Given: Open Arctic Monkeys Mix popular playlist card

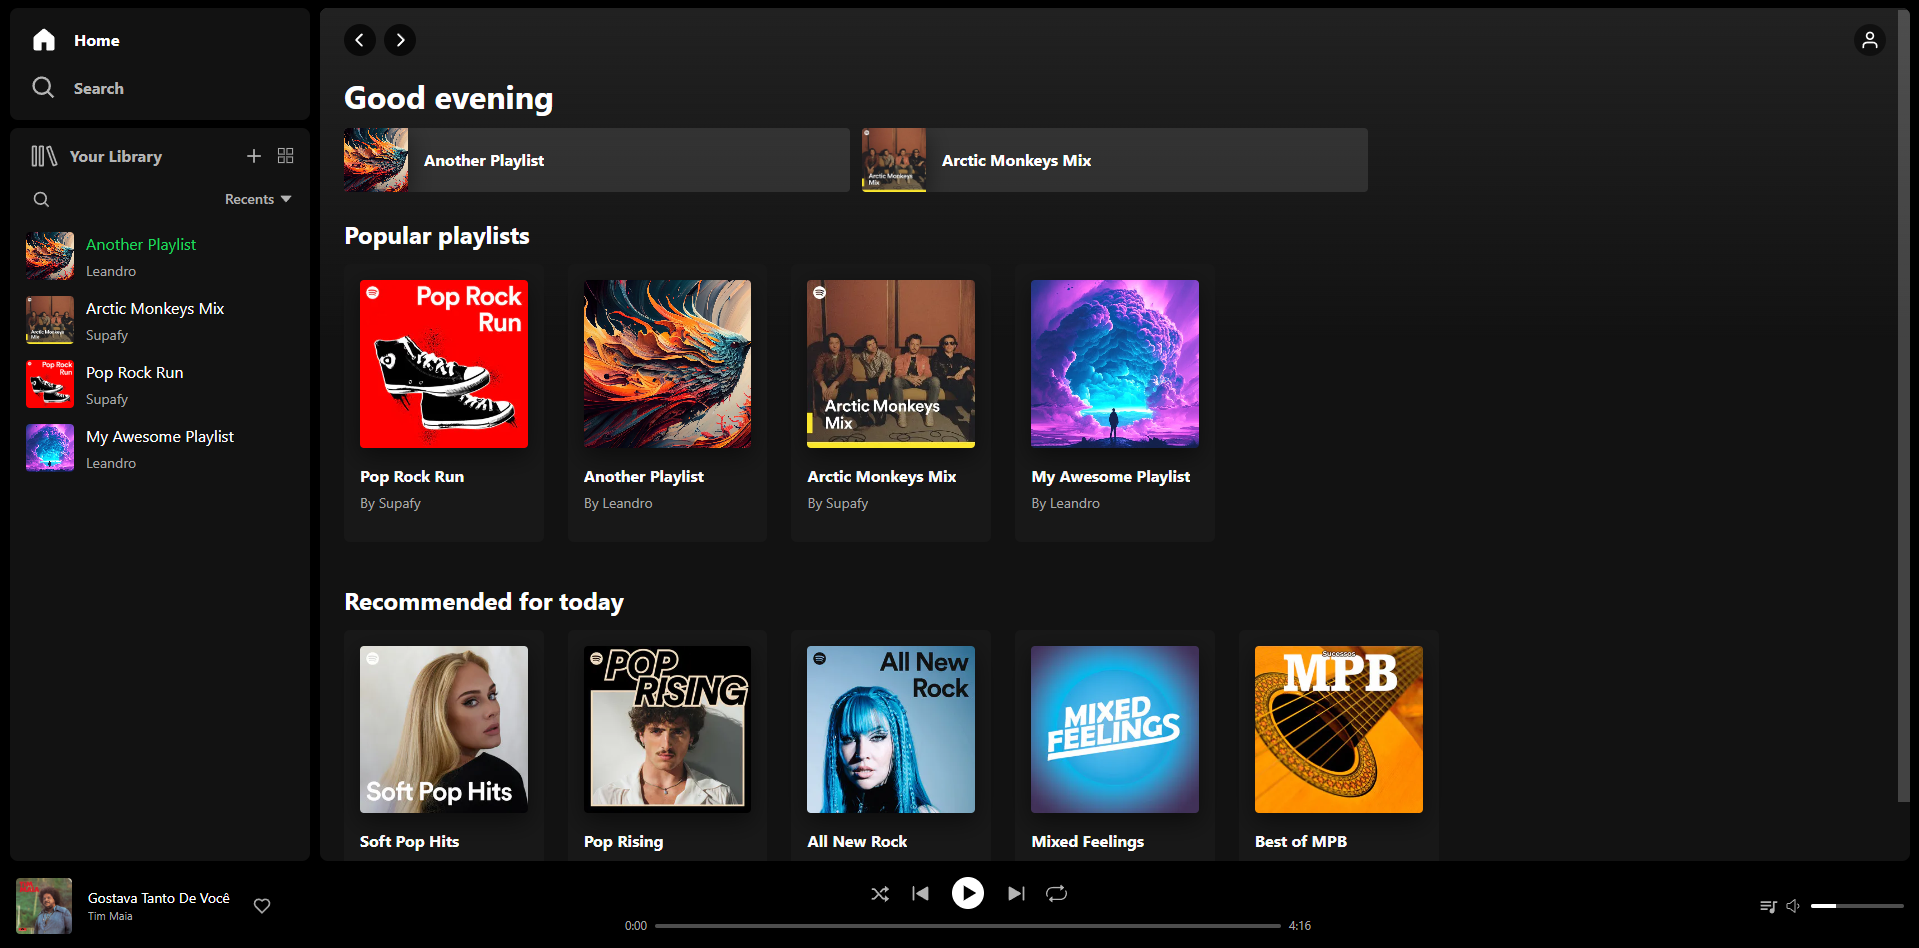Looking at the screenshot, I should tap(891, 403).
